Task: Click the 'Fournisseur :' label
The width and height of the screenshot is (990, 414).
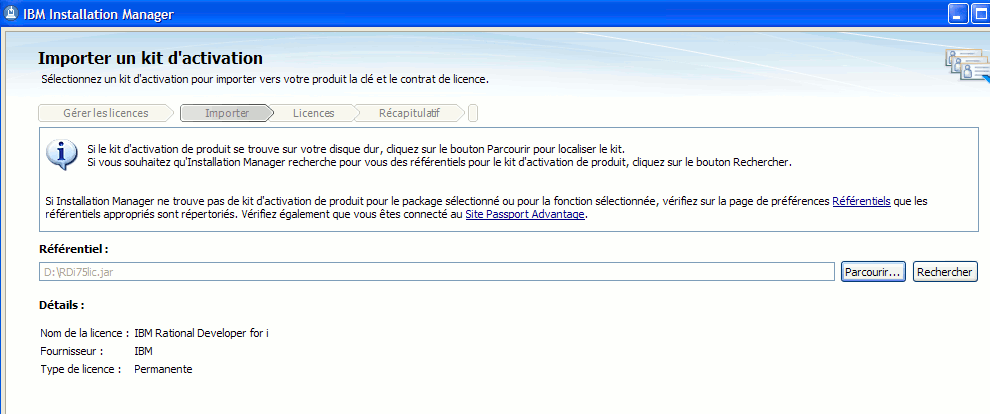Action: (x=71, y=352)
